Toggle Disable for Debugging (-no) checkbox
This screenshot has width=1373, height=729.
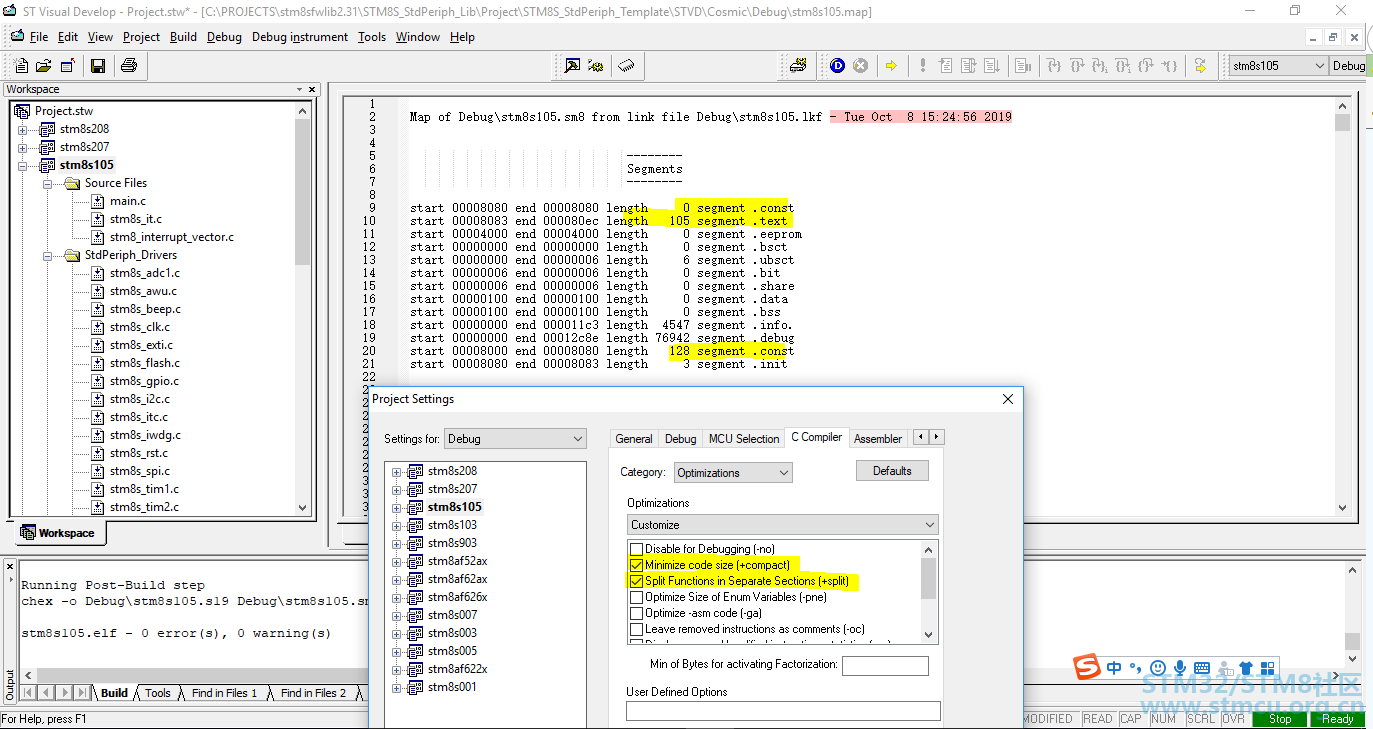pos(636,549)
